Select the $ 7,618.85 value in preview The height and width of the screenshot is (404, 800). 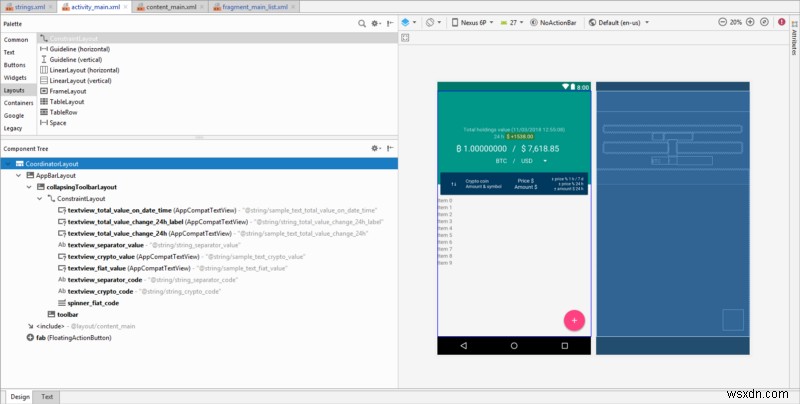(x=540, y=149)
